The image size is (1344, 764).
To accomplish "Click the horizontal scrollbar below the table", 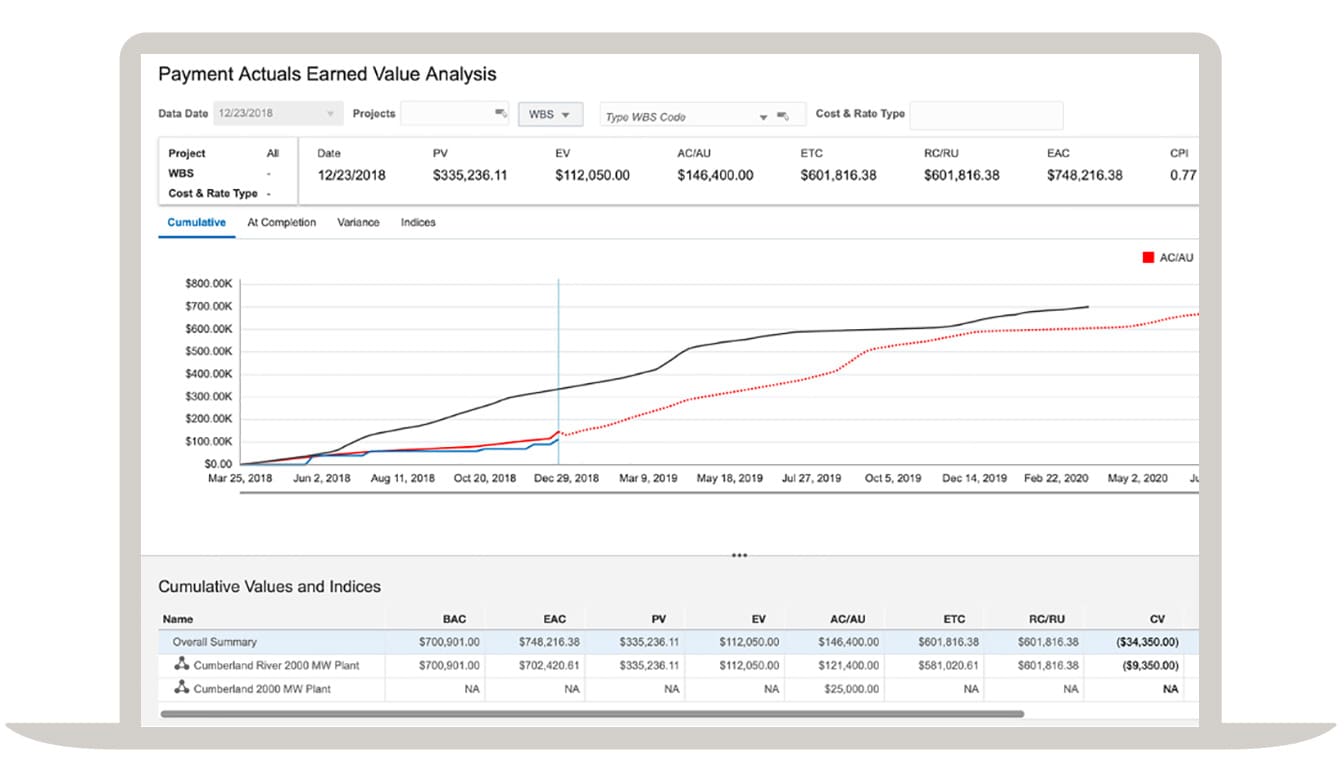I will point(590,712).
